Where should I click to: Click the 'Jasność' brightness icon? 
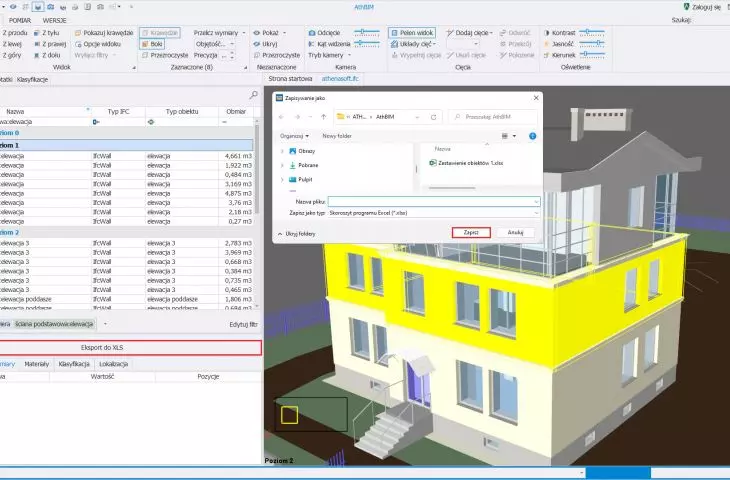(547, 44)
